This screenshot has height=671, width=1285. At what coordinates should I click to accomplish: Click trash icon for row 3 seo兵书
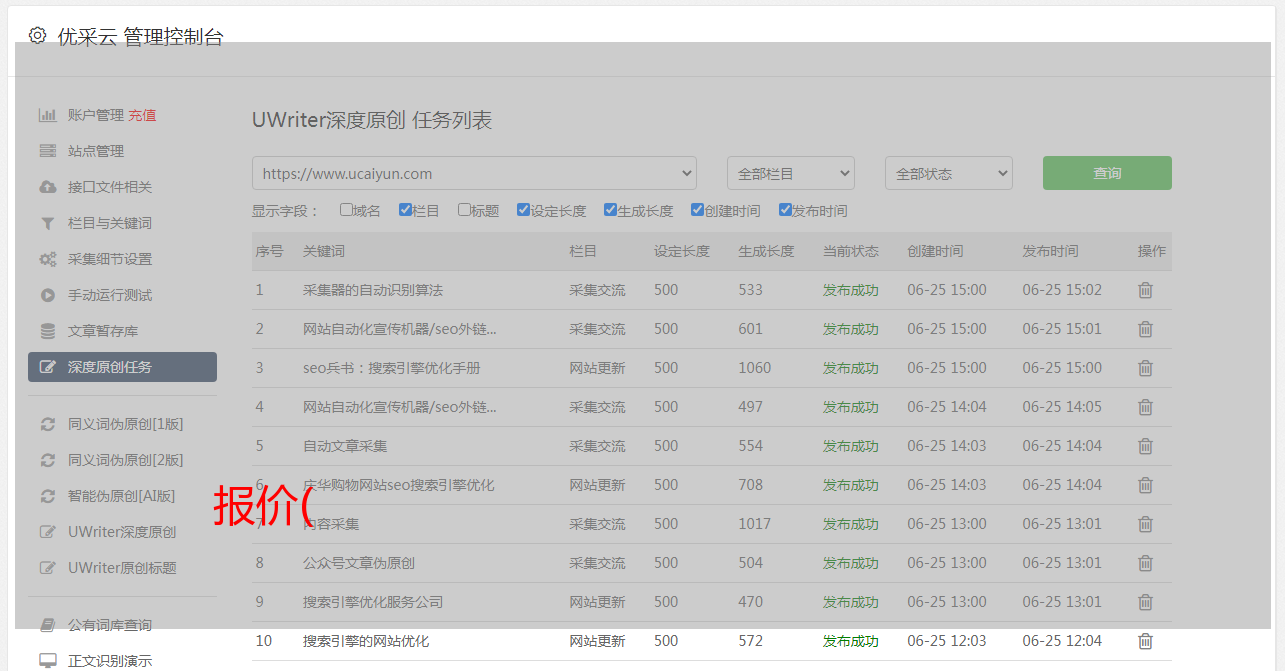coord(1145,368)
